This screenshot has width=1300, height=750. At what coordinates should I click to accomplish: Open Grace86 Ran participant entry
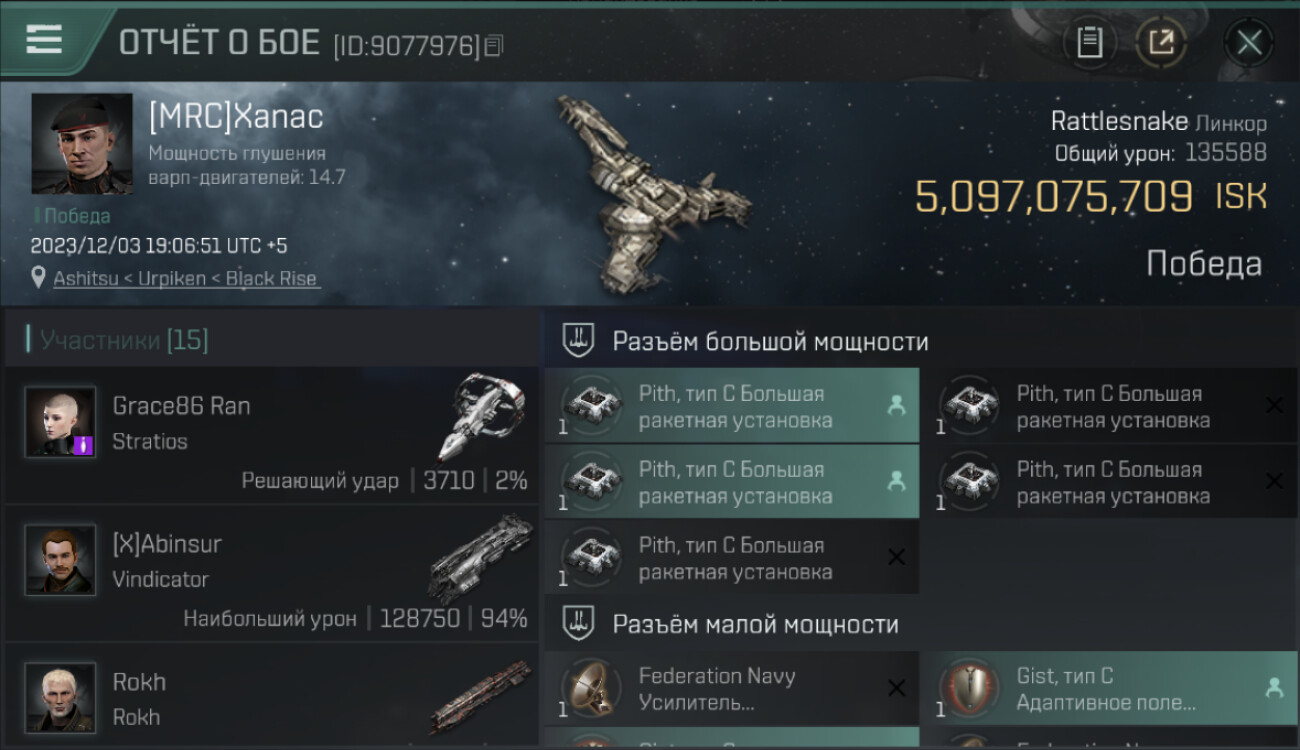pyautogui.click(x=272, y=435)
